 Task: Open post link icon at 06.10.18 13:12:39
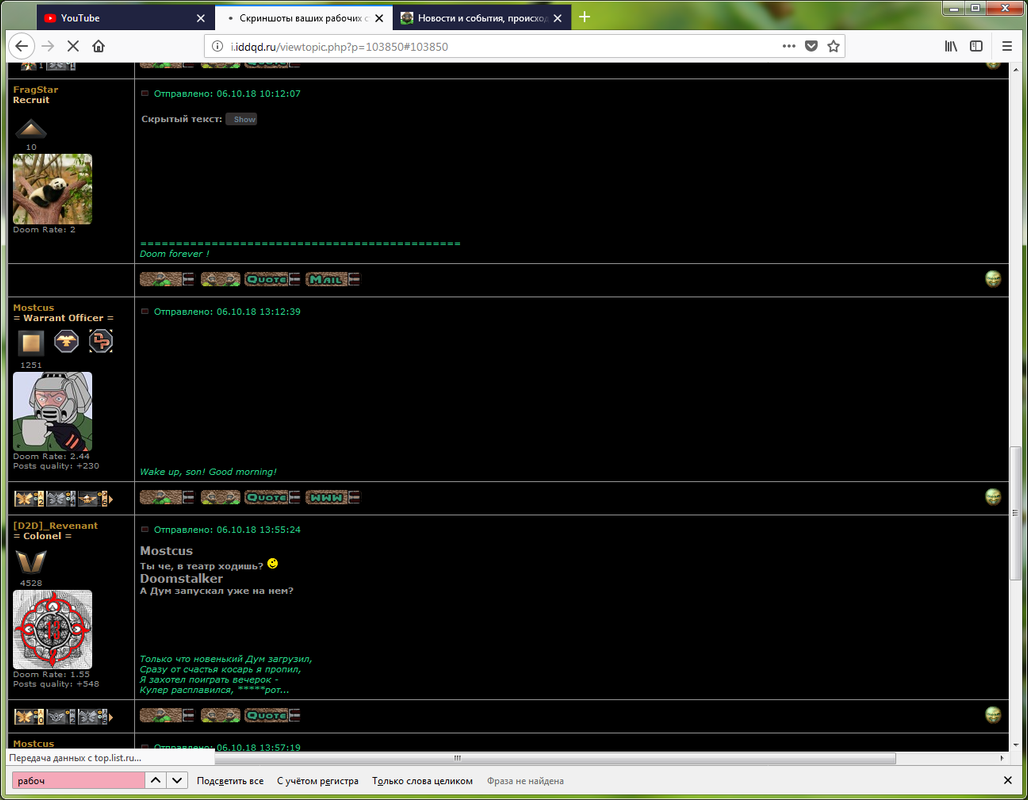[x=145, y=311]
